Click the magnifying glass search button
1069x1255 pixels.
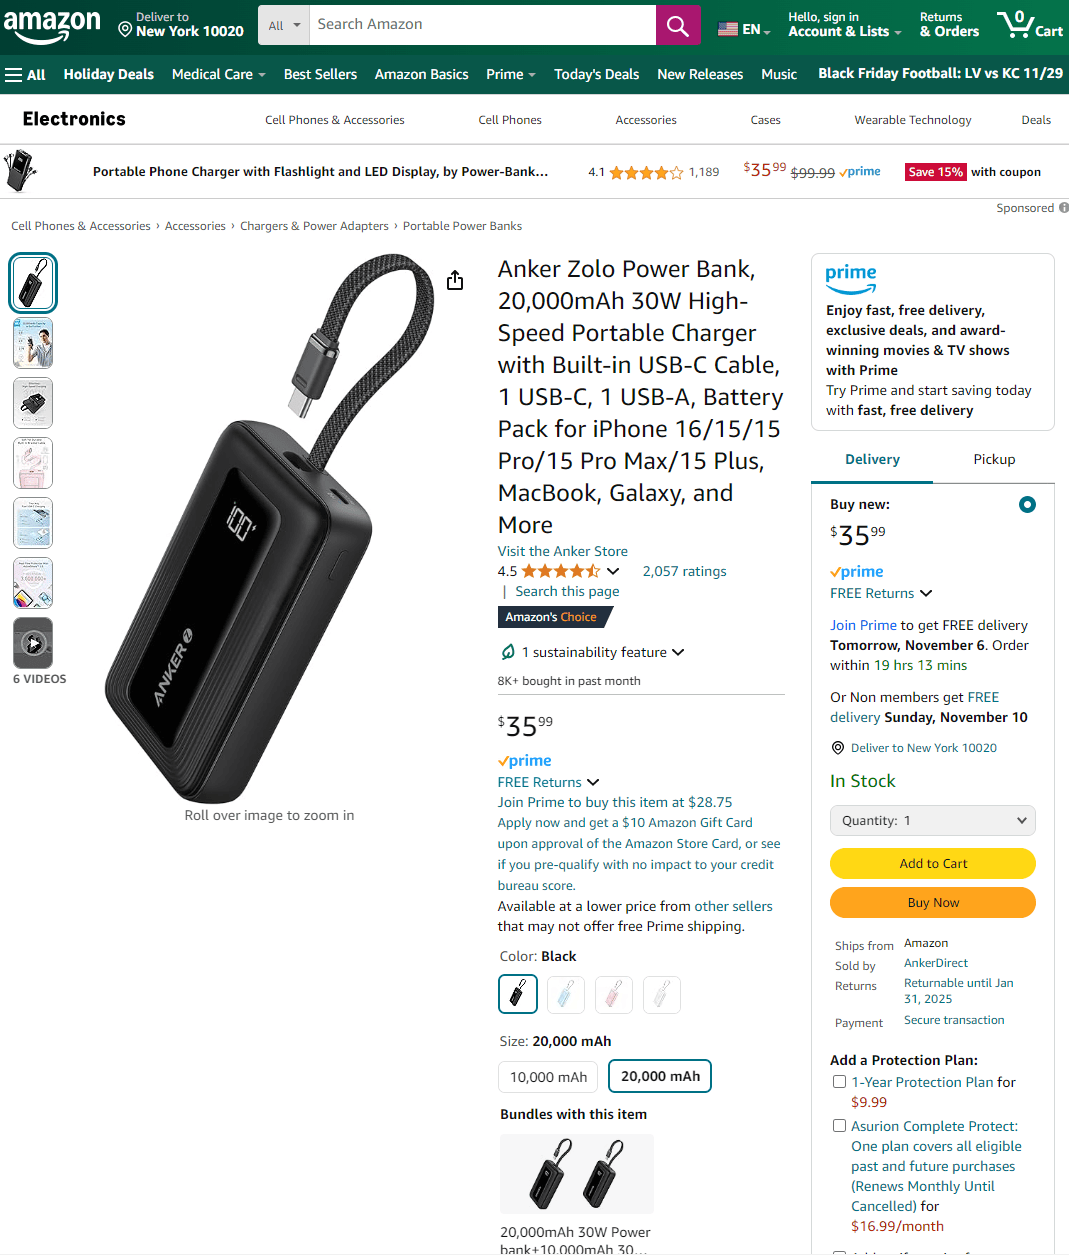(x=678, y=25)
